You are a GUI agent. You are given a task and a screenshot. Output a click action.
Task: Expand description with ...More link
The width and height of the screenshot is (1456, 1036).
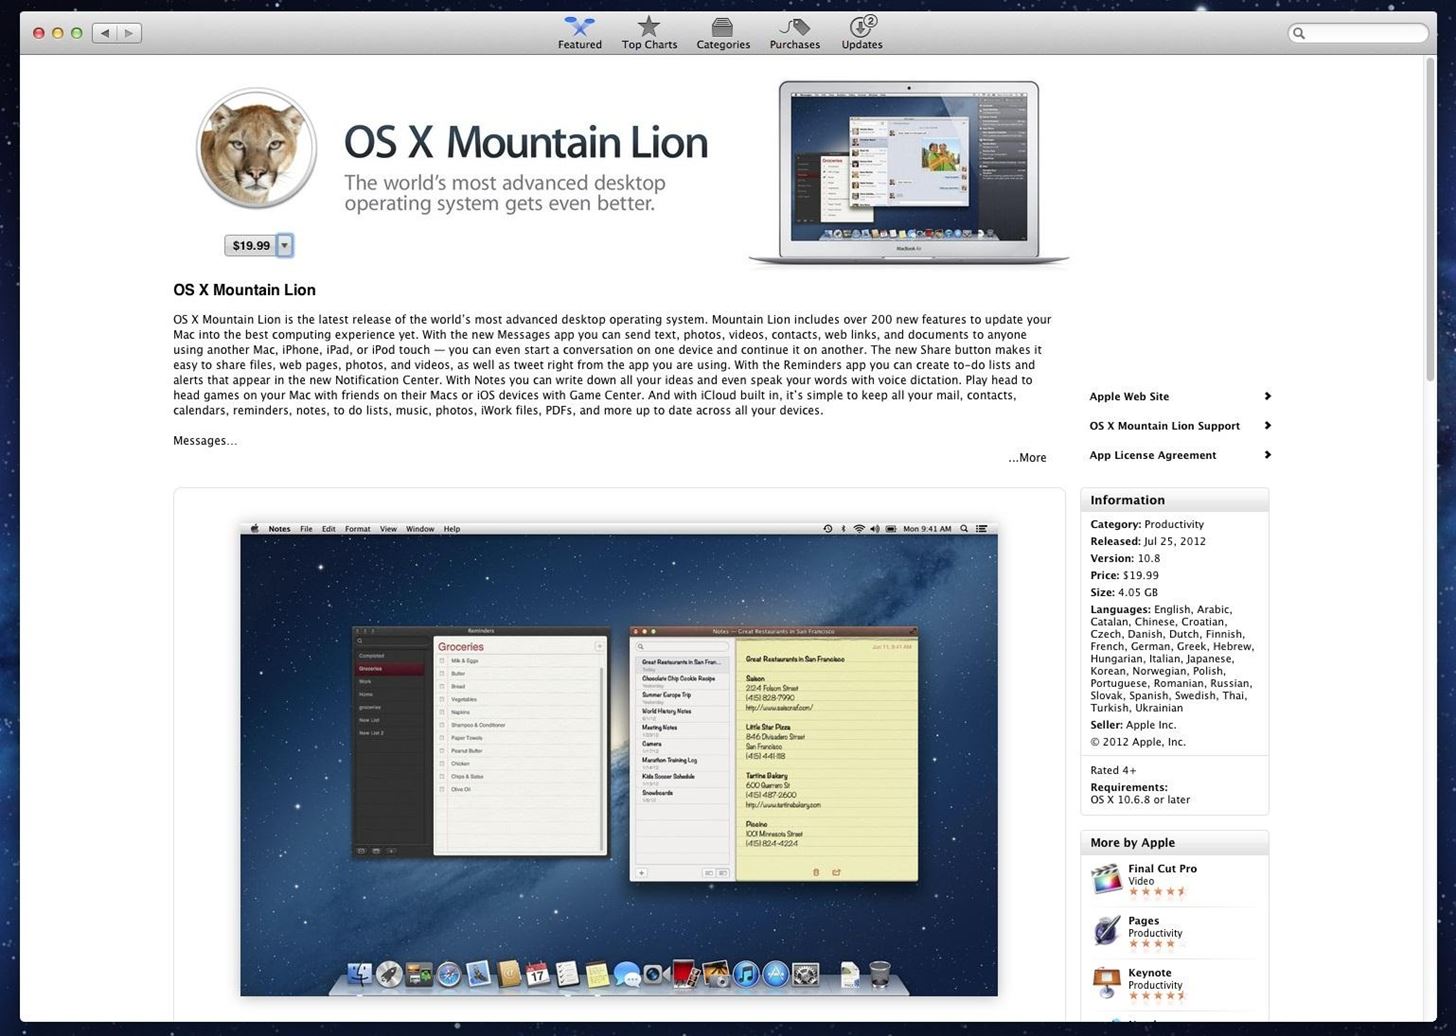click(1027, 458)
